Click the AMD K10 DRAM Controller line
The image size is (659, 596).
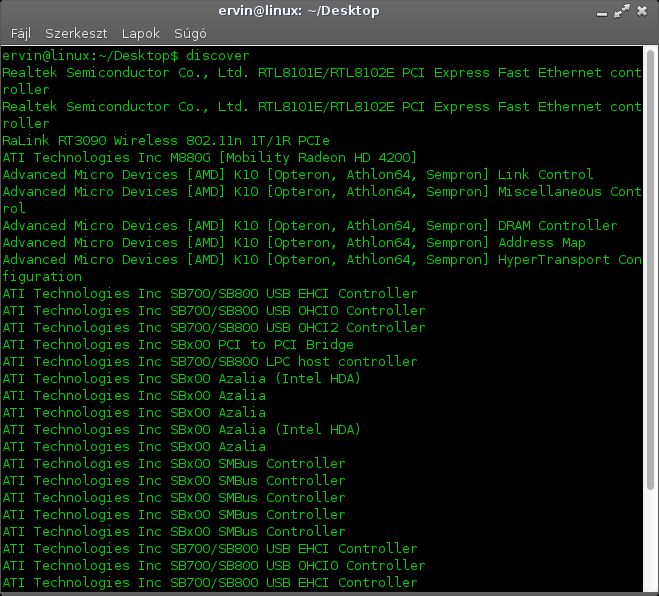[310, 226]
